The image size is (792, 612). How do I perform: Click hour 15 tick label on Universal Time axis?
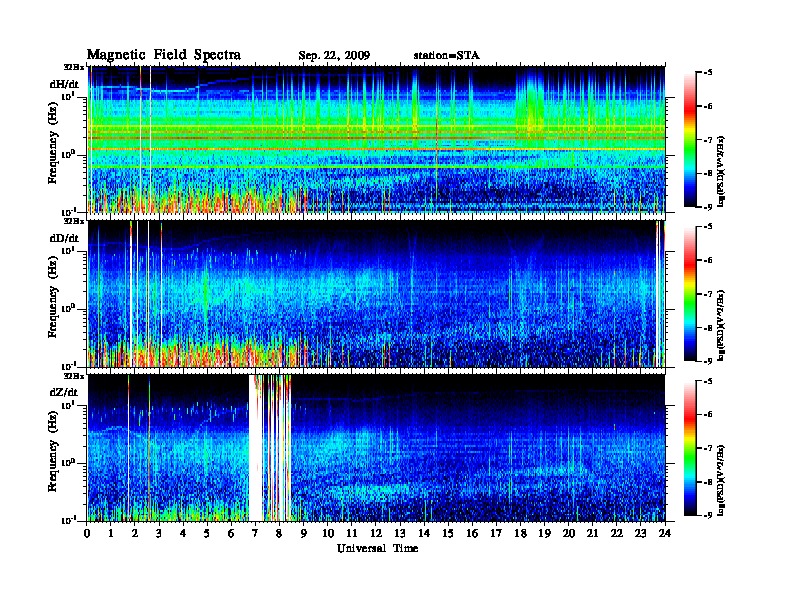[448, 534]
